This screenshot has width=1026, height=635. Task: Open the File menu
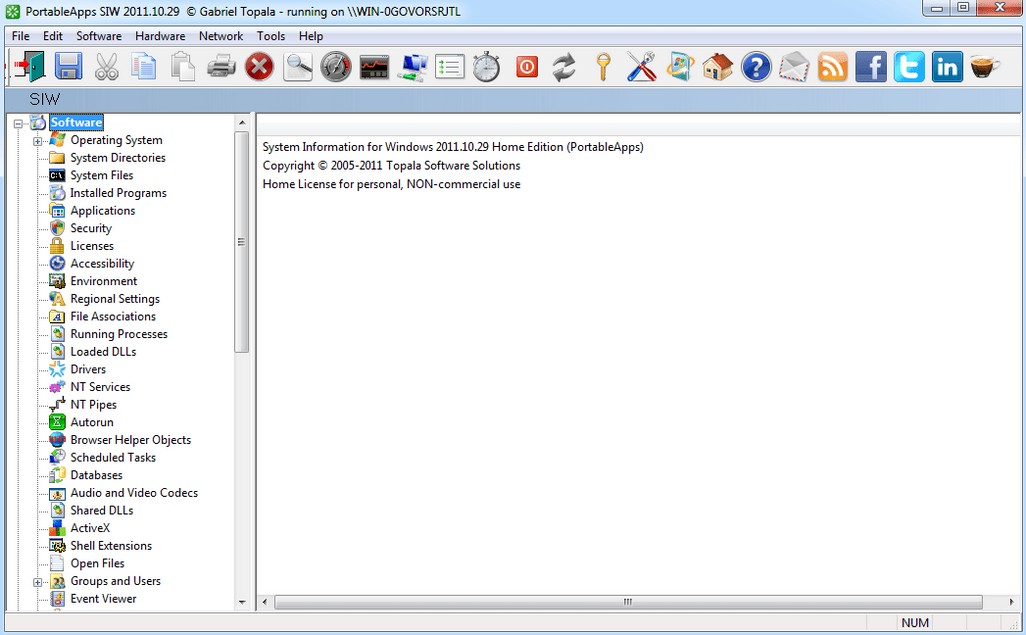coord(20,36)
